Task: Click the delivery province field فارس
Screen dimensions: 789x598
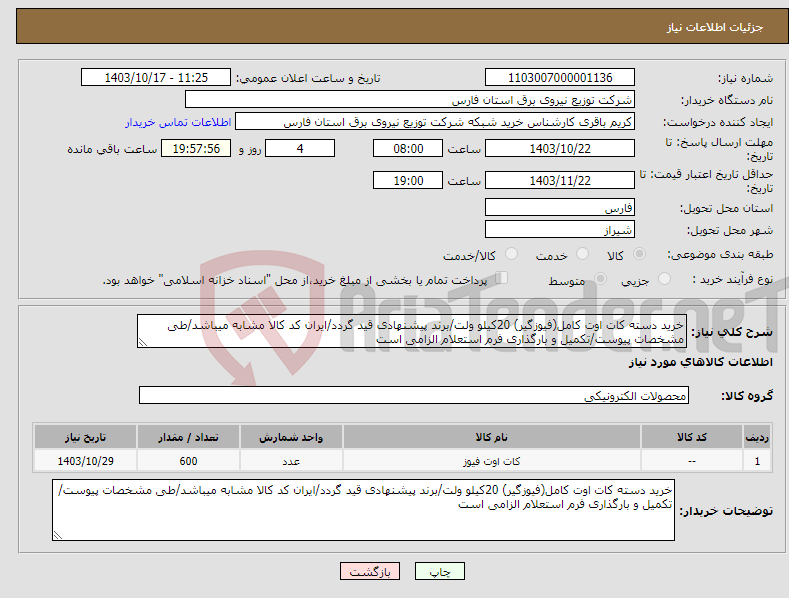Action: pos(560,207)
